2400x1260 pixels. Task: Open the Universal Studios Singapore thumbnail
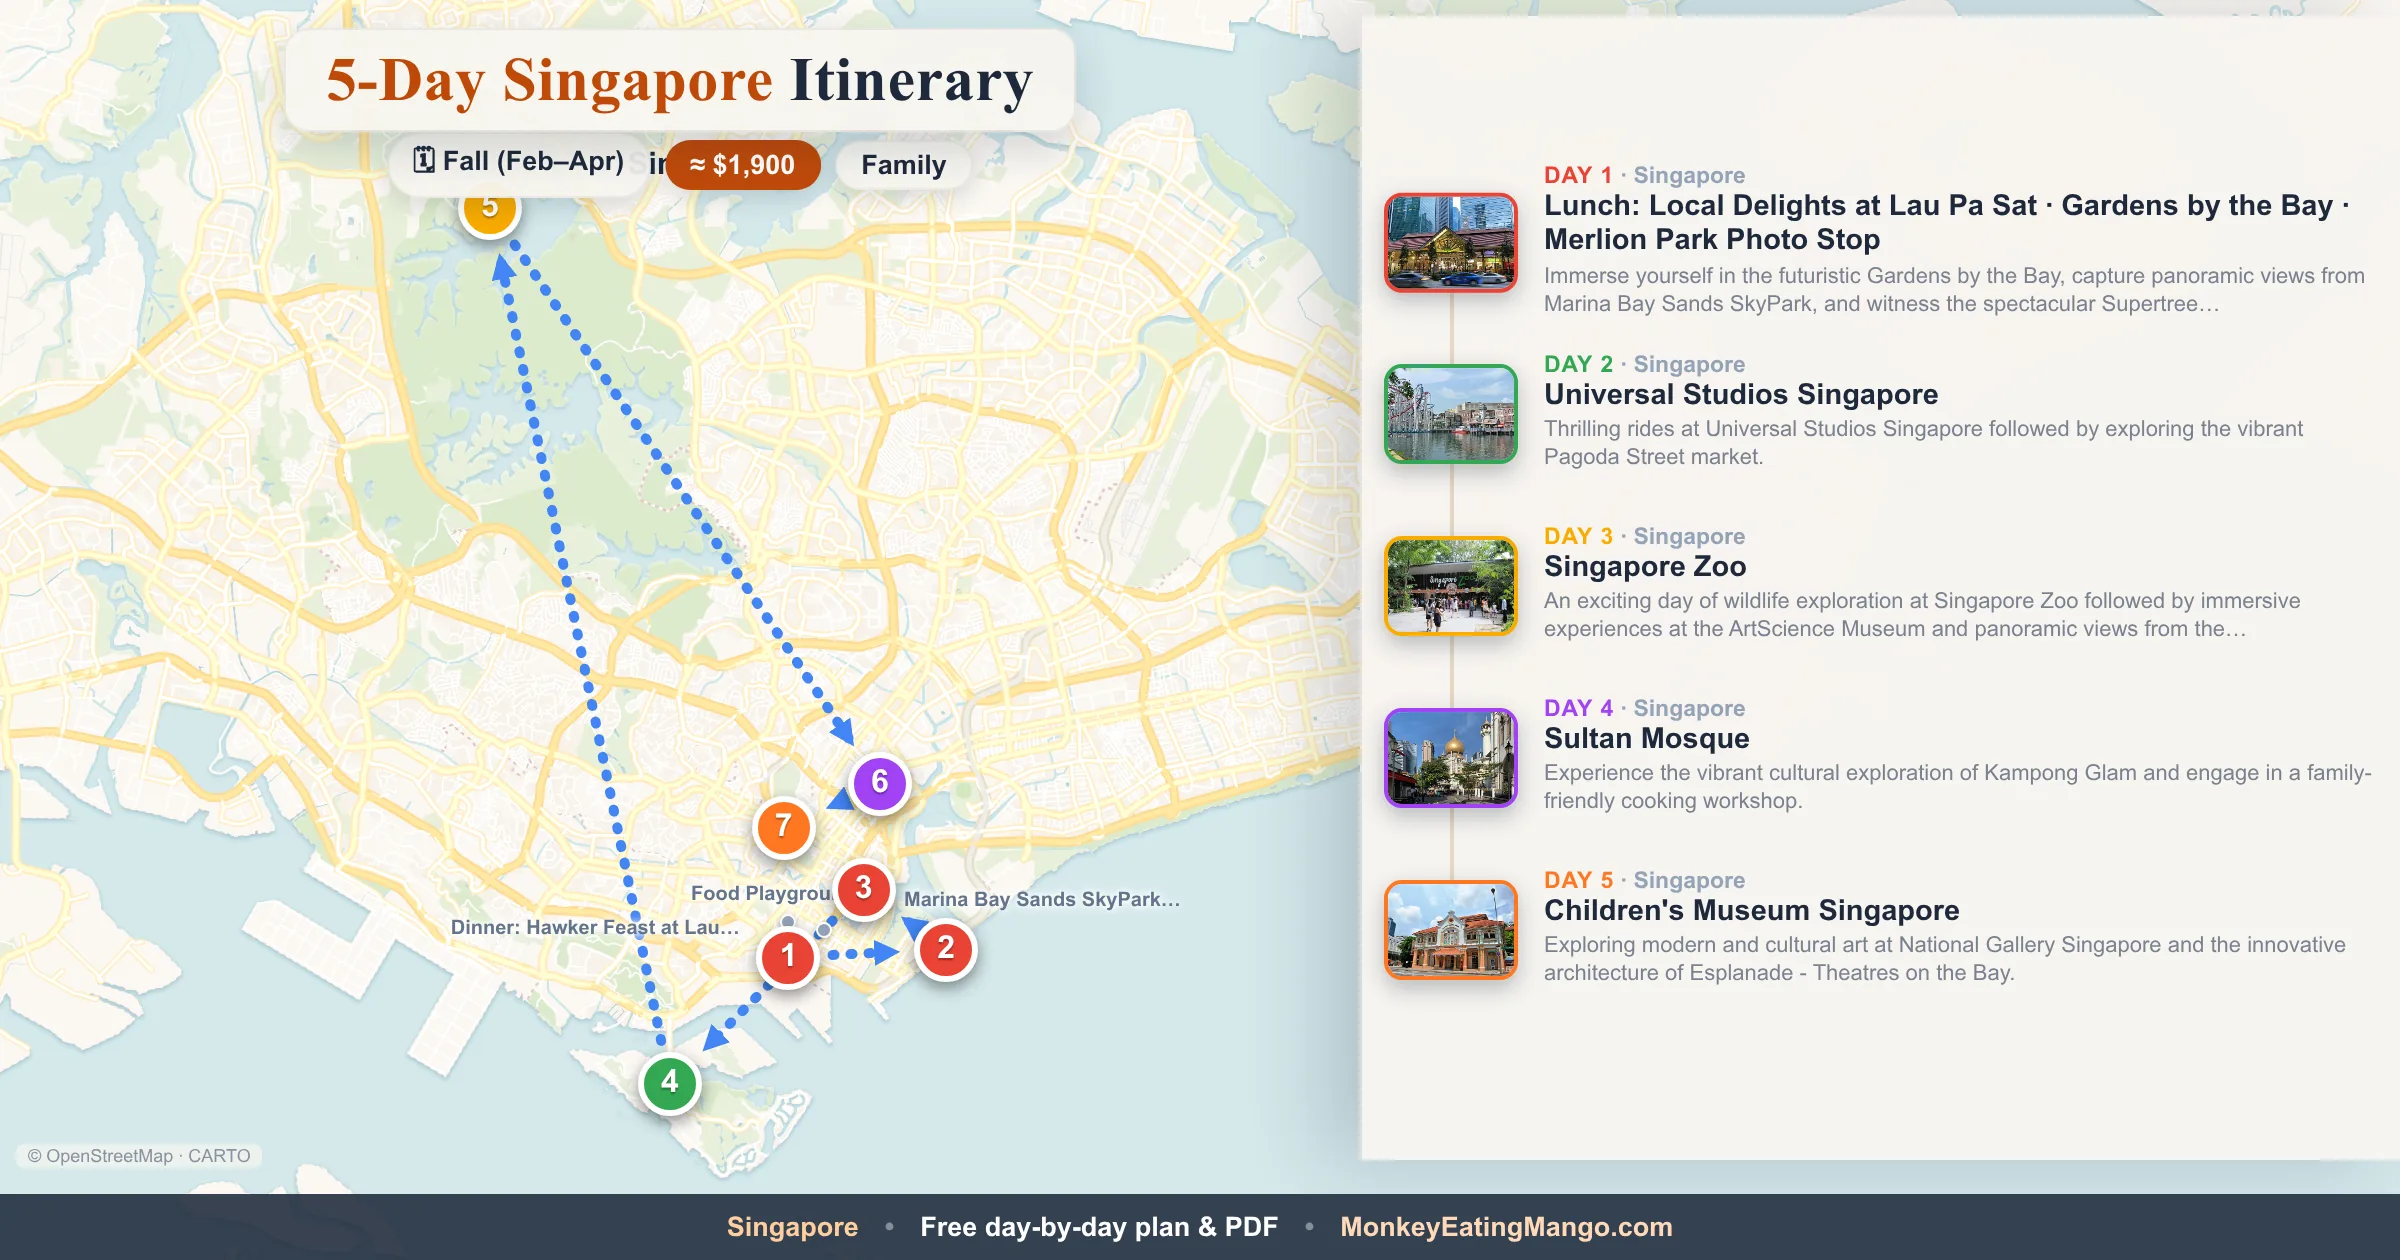coord(1451,413)
